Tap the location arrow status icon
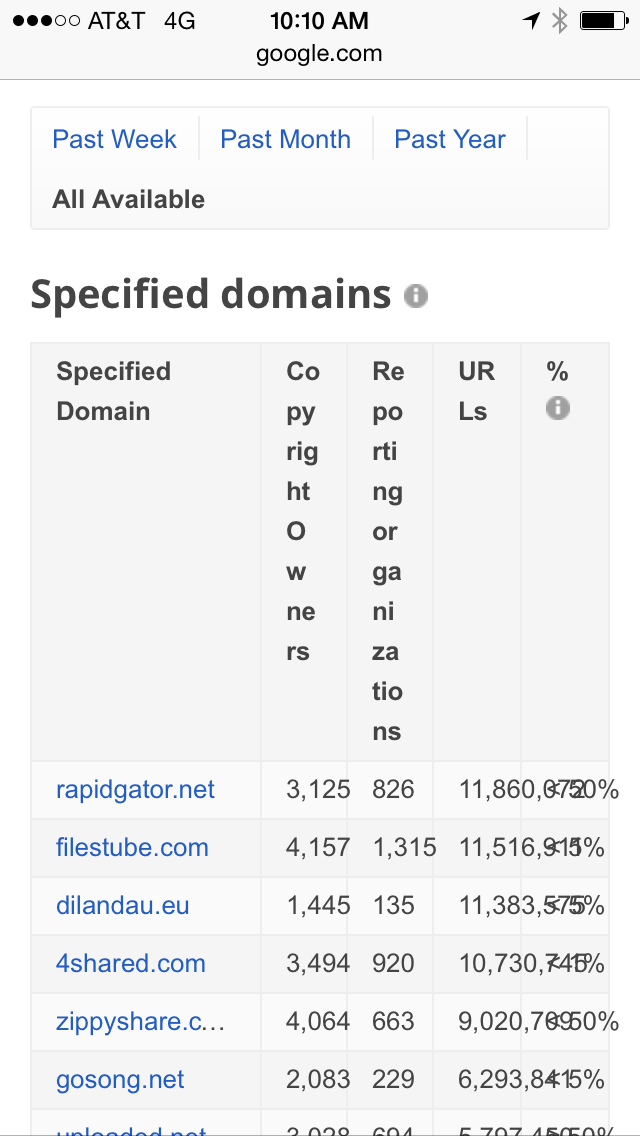 click(x=531, y=21)
